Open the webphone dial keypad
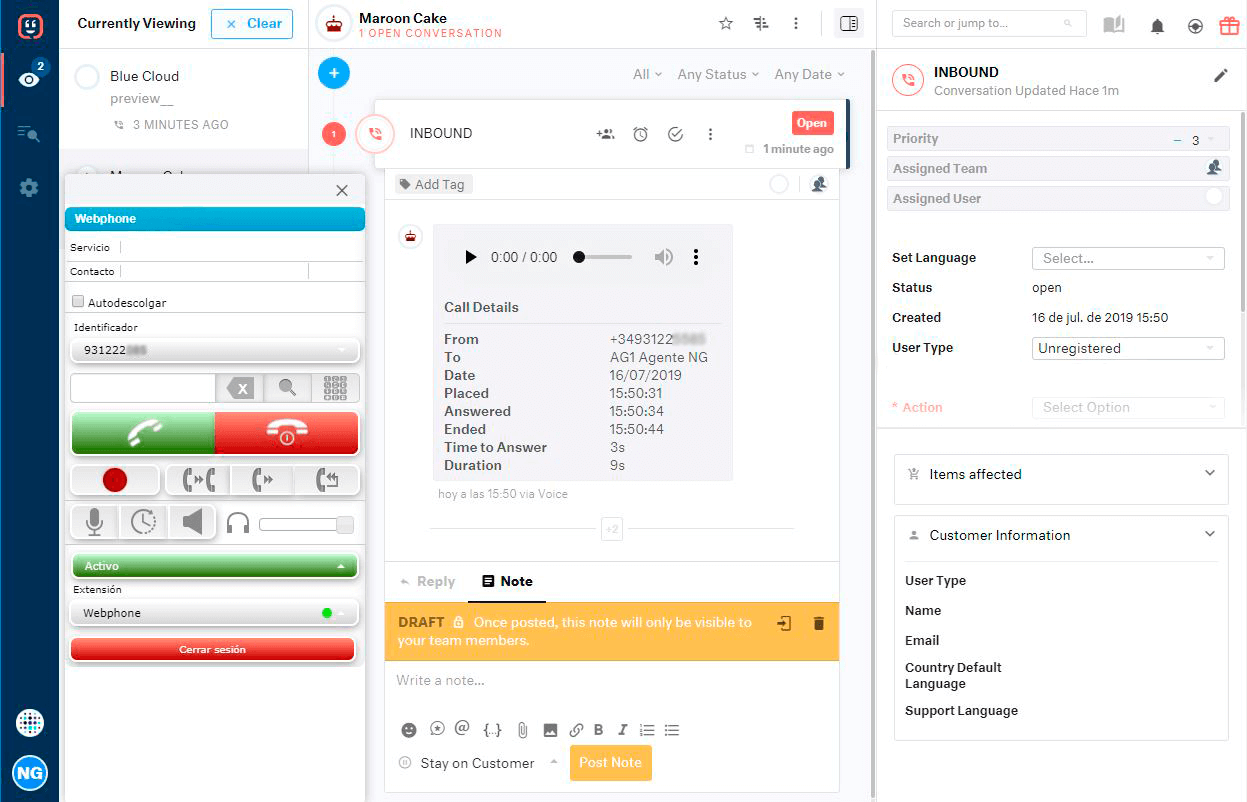This screenshot has height=802, width=1247. (x=336, y=388)
